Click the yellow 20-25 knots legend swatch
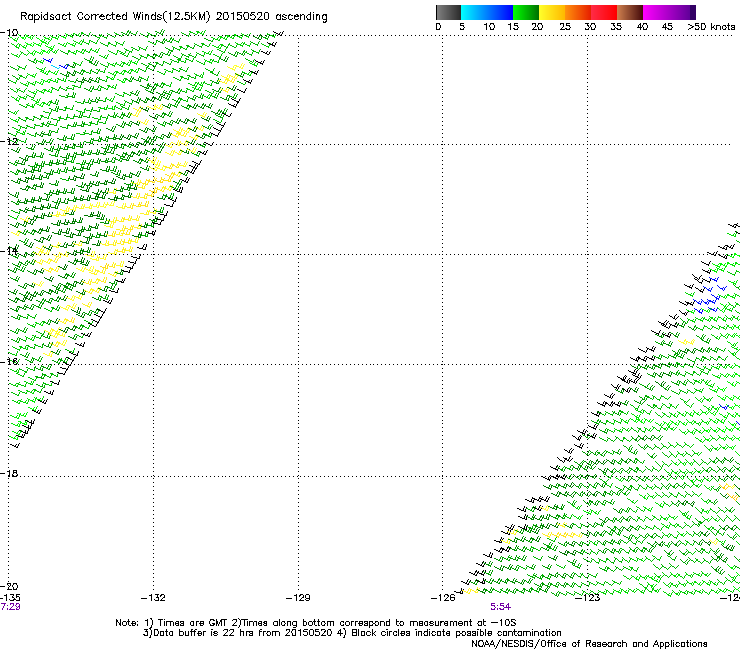This screenshot has height=650, width=740. [552, 12]
